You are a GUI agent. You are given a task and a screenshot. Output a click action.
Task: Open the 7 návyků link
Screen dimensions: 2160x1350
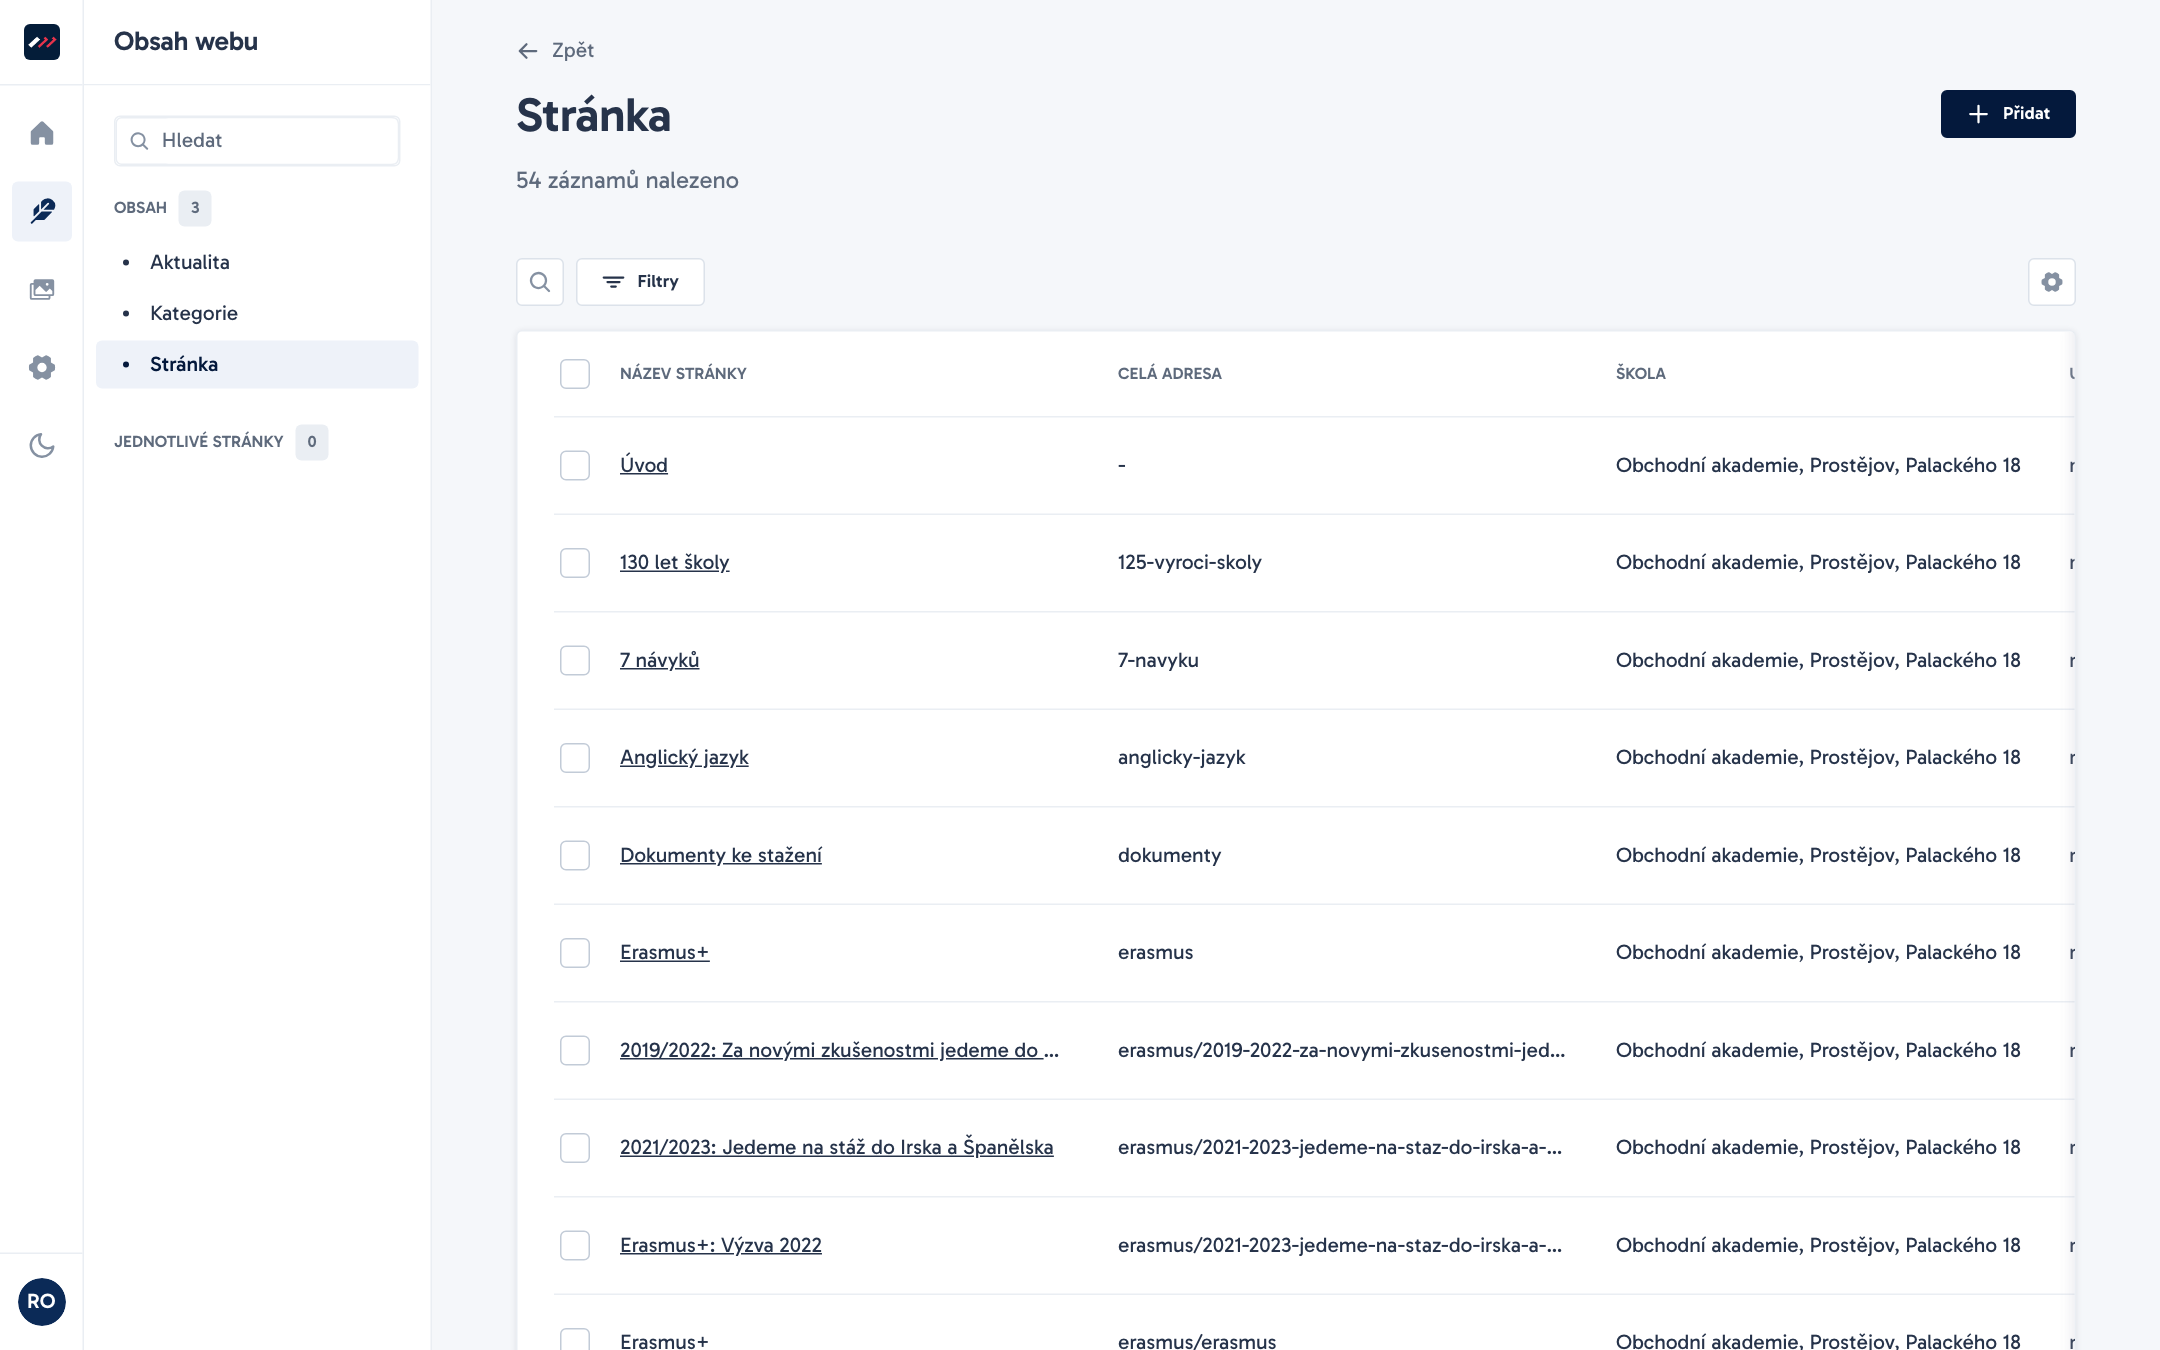pos(660,660)
